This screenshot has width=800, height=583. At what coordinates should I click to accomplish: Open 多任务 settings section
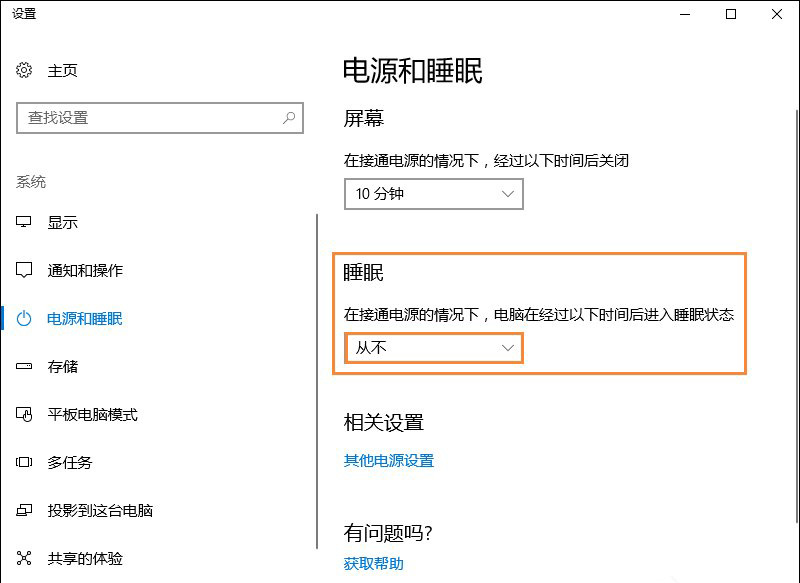pyautogui.click(x=70, y=462)
